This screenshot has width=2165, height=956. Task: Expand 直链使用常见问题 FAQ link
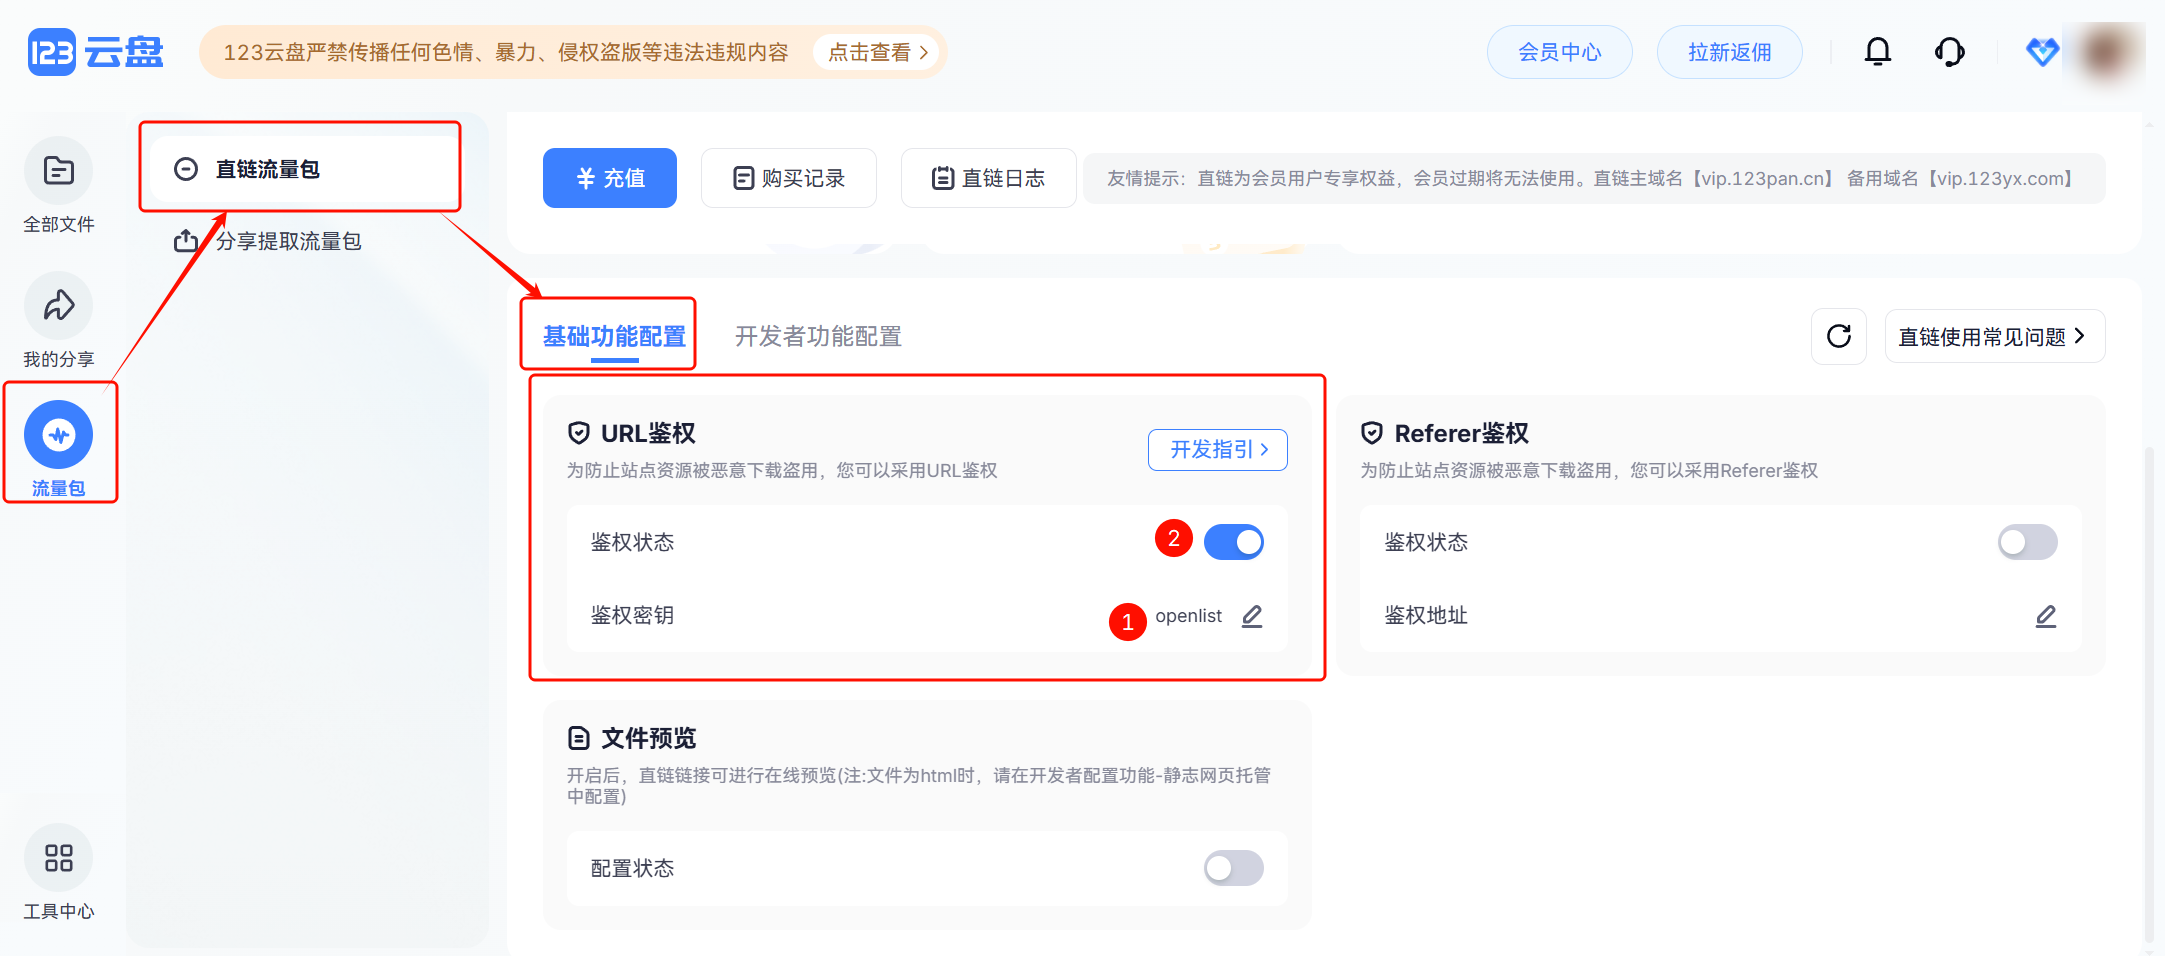[x=1994, y=337]
